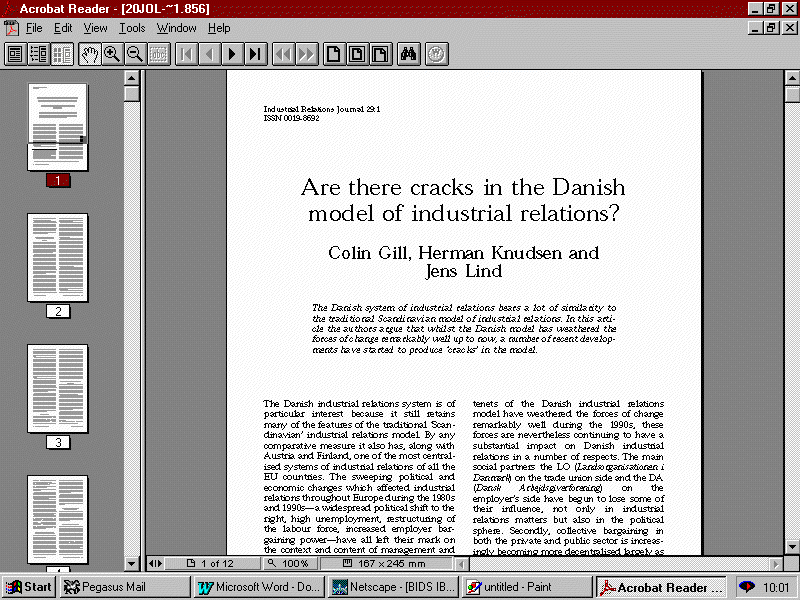Switch to Netscape window in taskbar
The image size is (800, 600).
click(393, 587)
